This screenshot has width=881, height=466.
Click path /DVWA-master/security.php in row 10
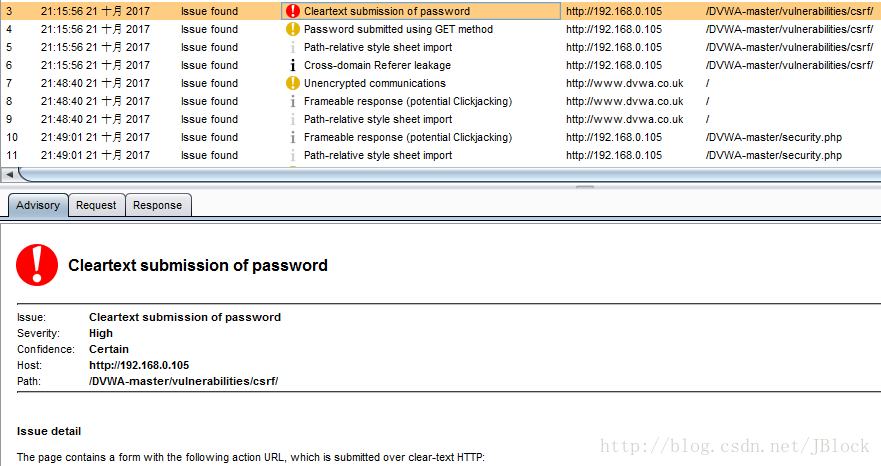pos(774,137)
